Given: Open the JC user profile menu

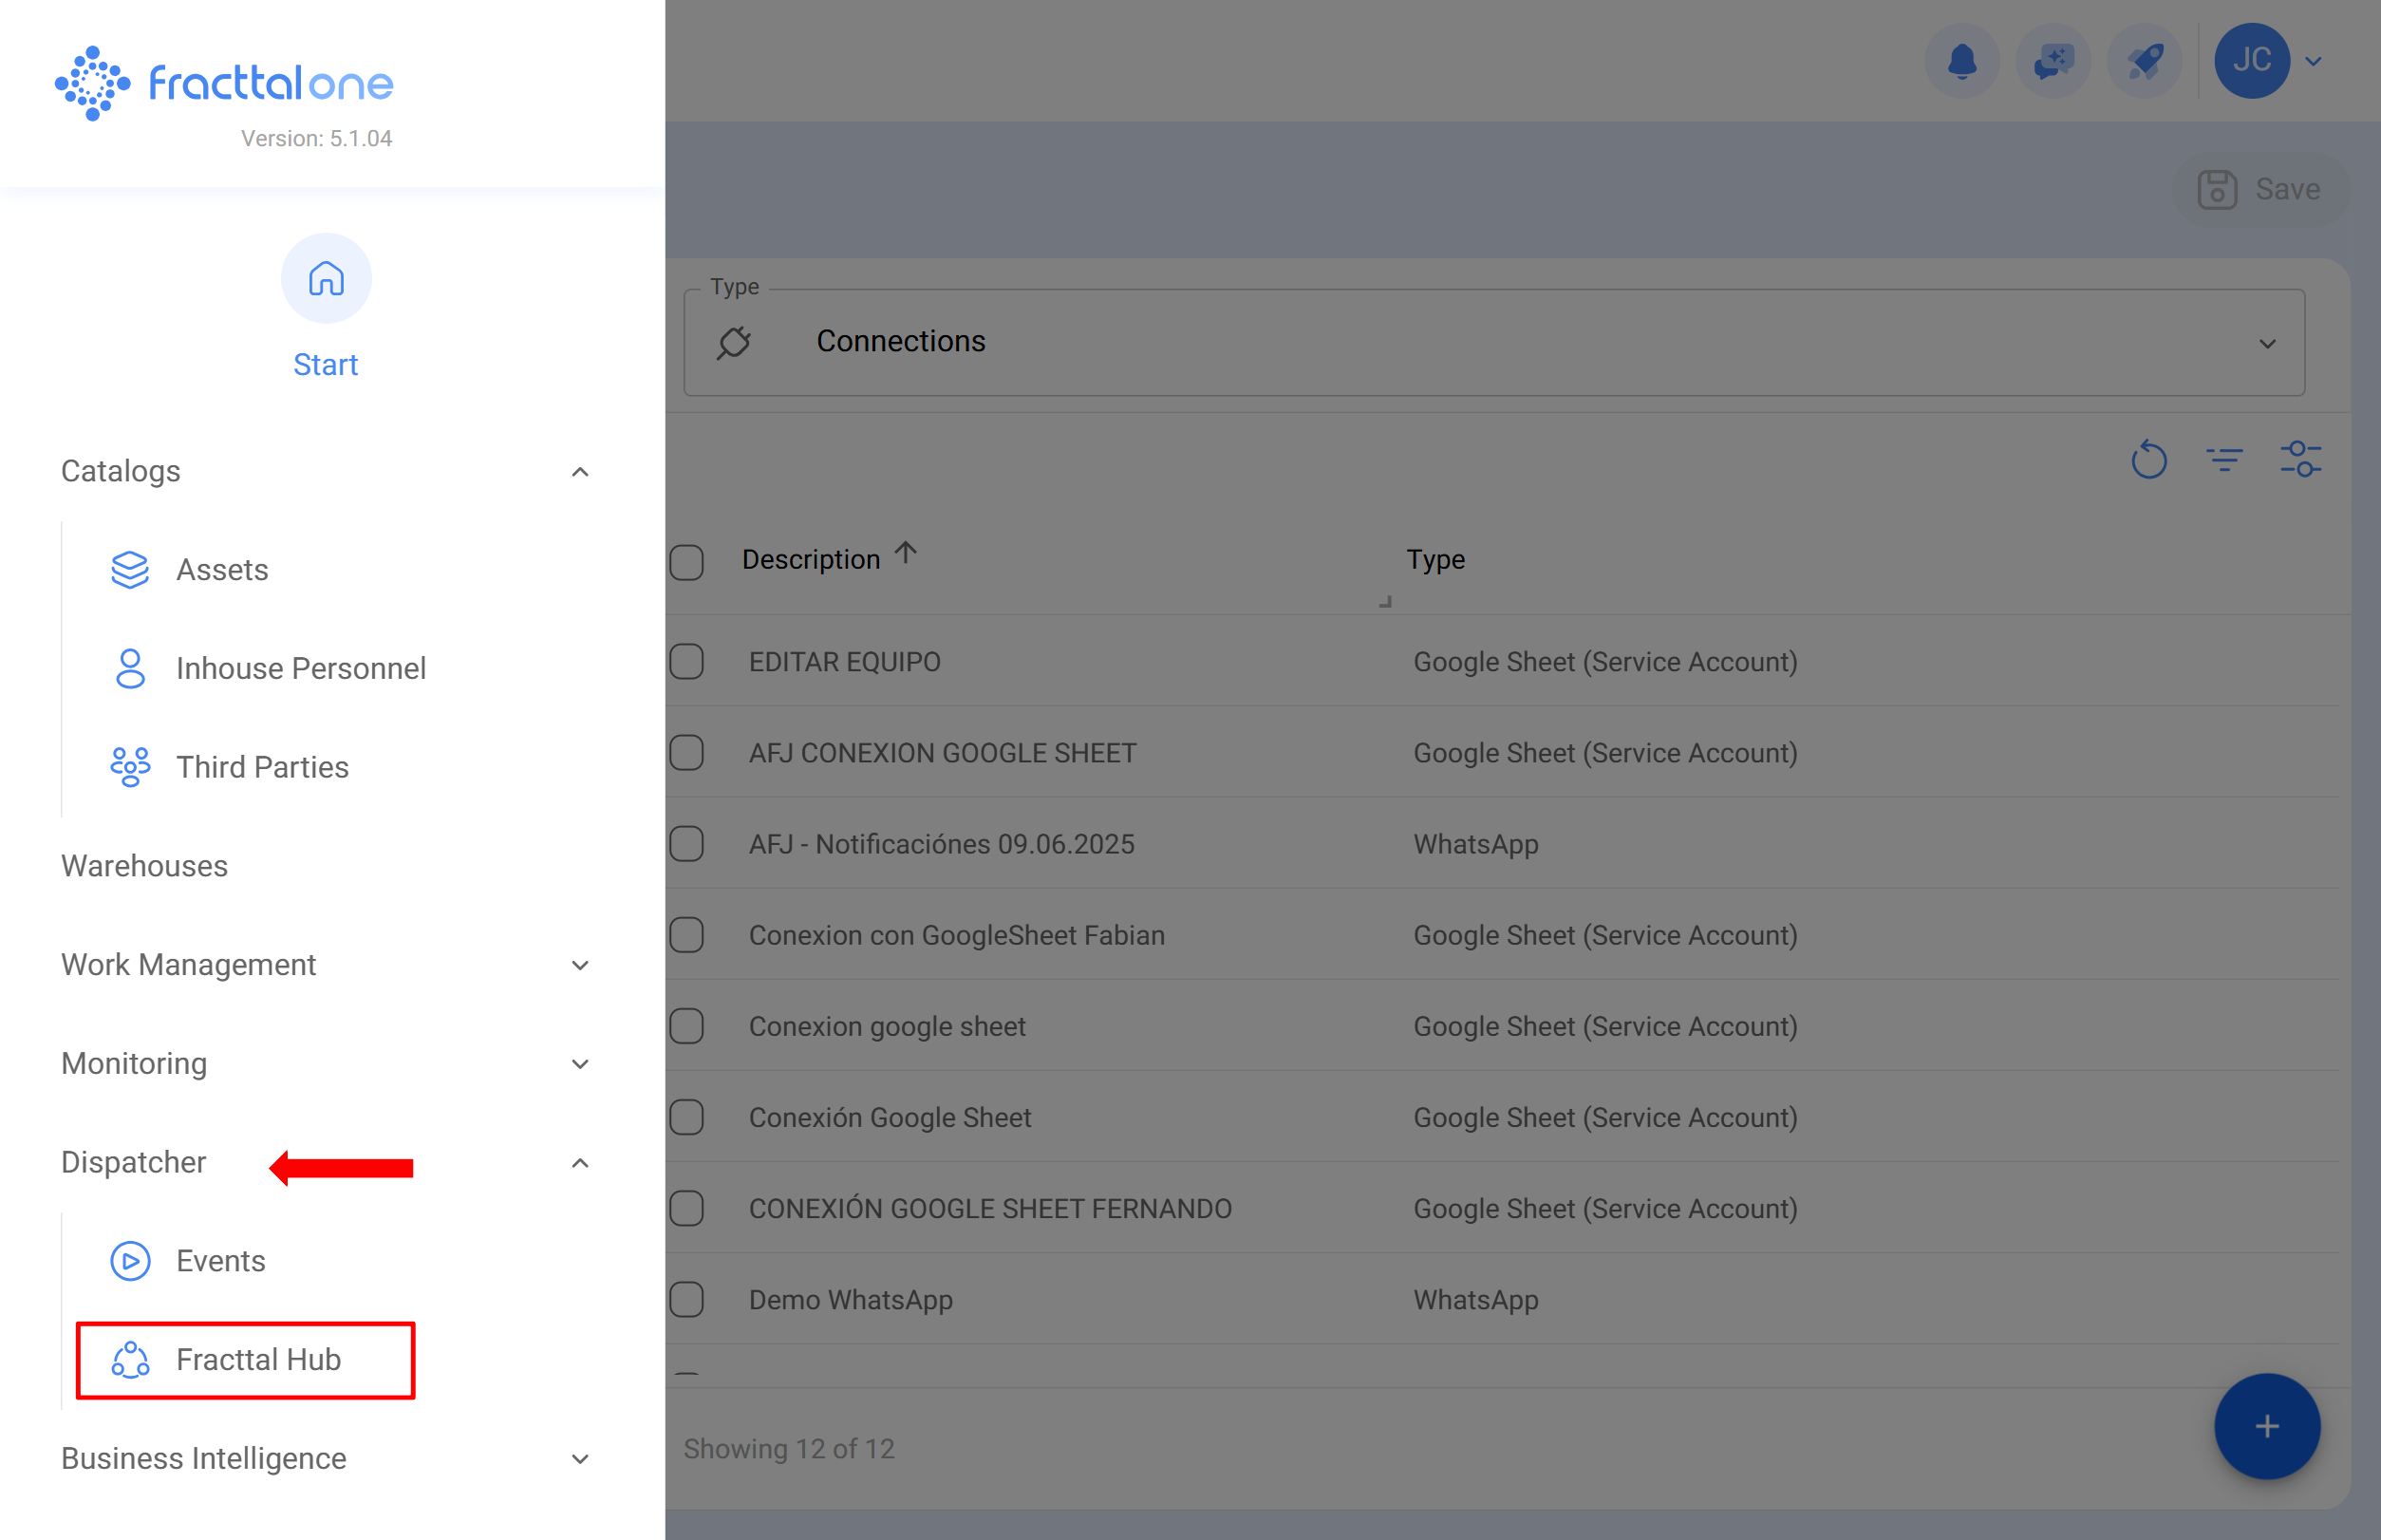Looking at the screenshot, I should pos(2252,61).
